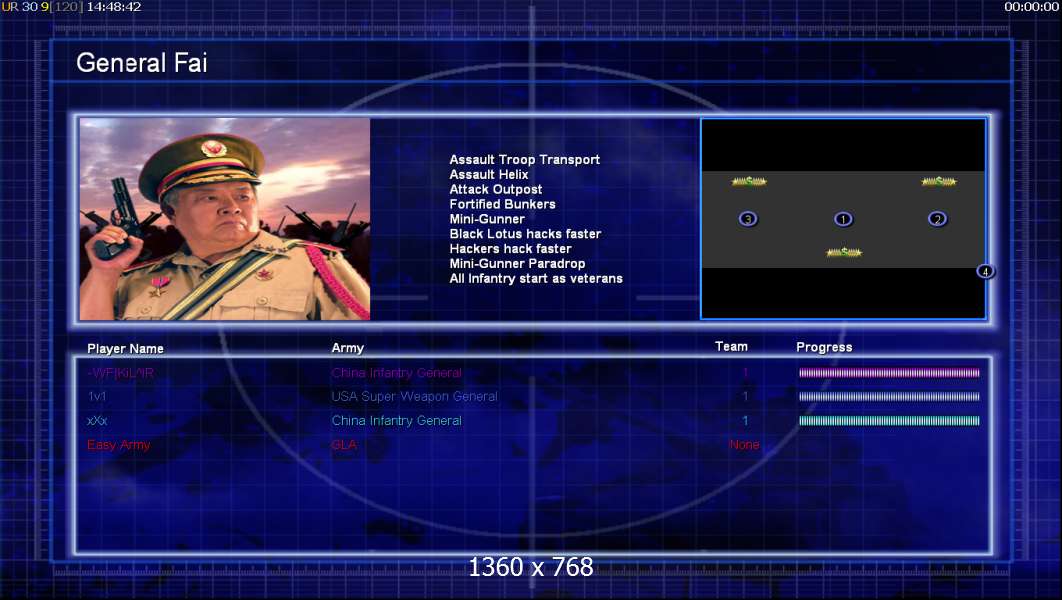Click the team value 'None' for Easy Army

click(x=744, y=445)
